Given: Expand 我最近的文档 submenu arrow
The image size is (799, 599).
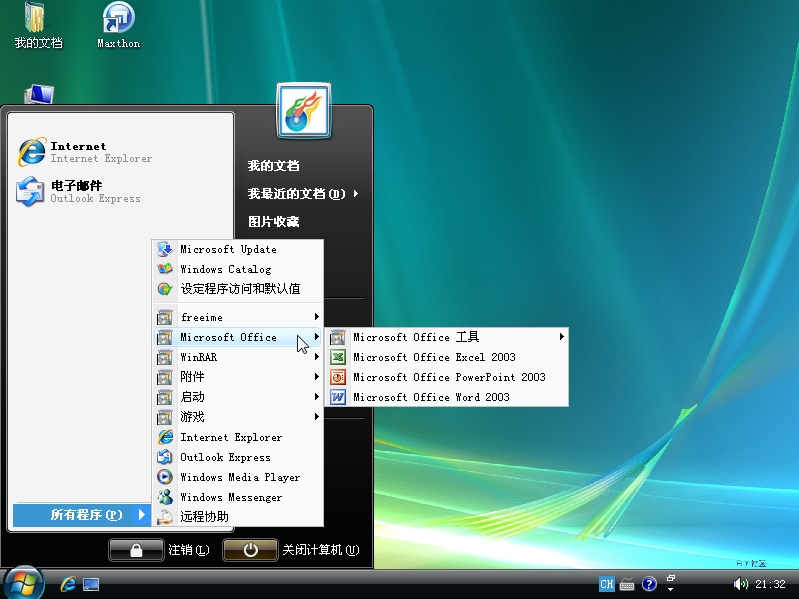Looking at the screenshot, I should tap(355, 194).
